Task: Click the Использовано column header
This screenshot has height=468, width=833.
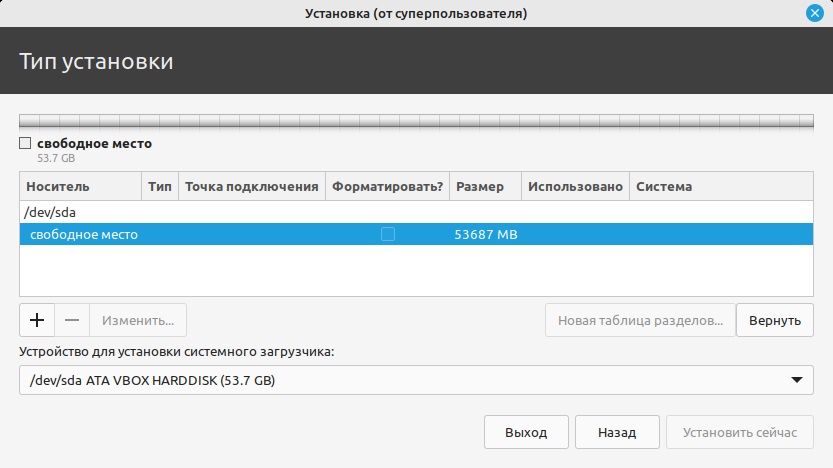Action: click(x=575, y=186)
